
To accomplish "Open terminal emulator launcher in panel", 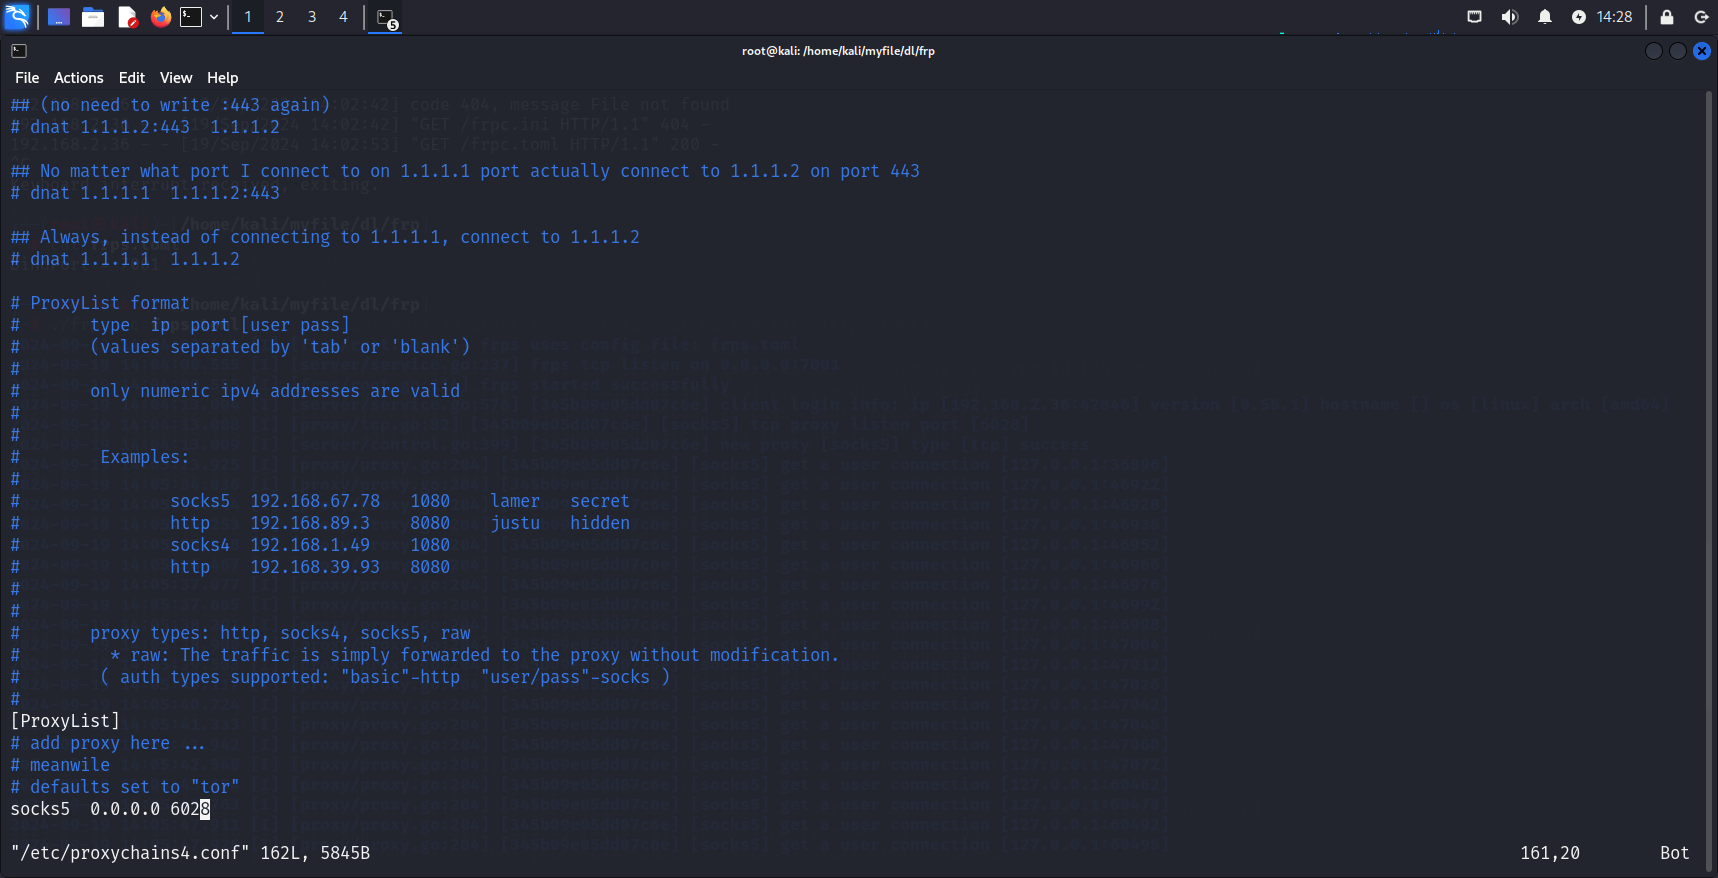I will 191,17.
